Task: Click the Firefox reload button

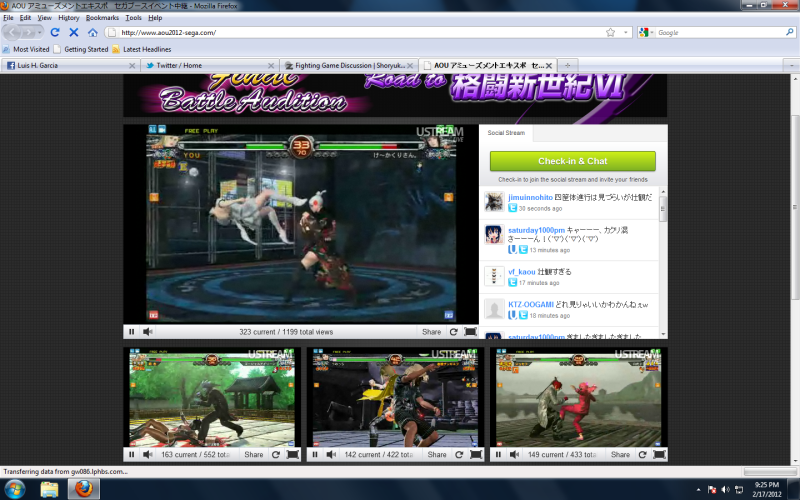Action: tap(55, 32)
